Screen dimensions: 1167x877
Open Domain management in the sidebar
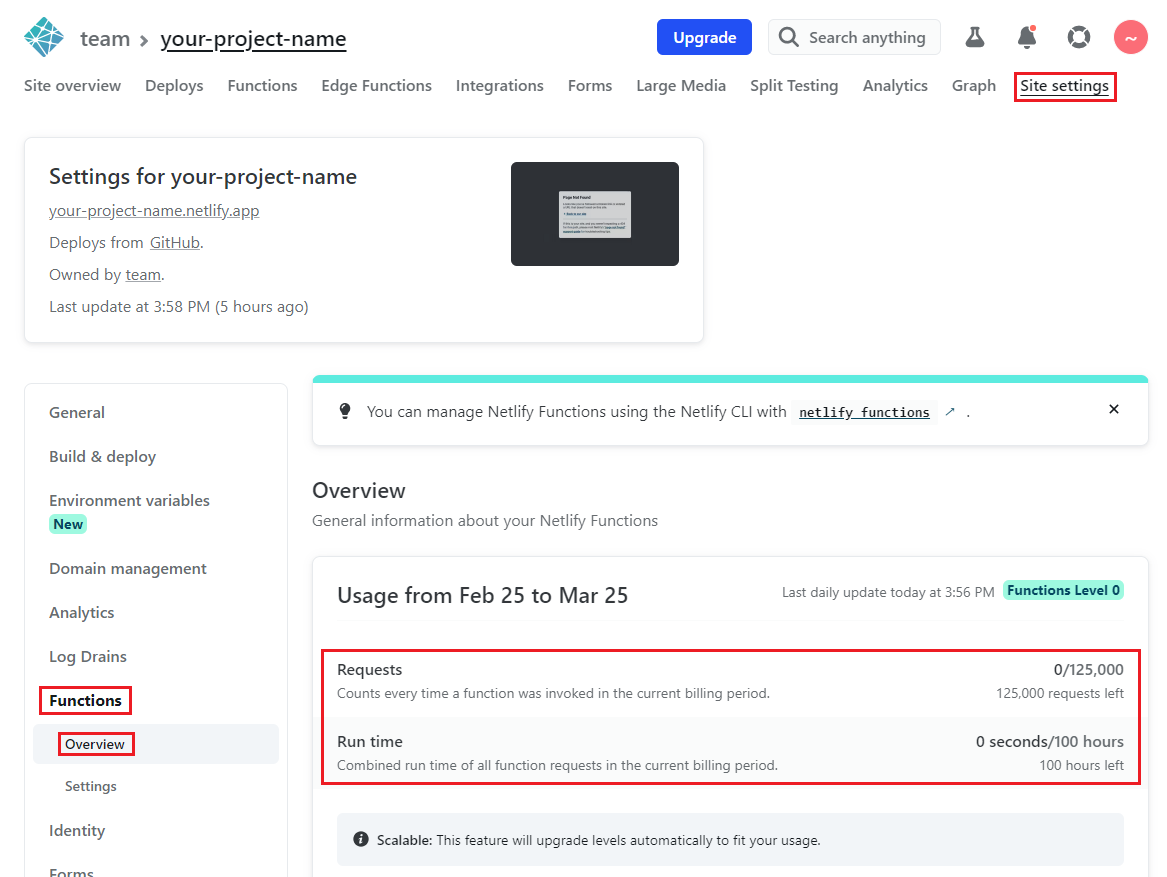point(127,568)
